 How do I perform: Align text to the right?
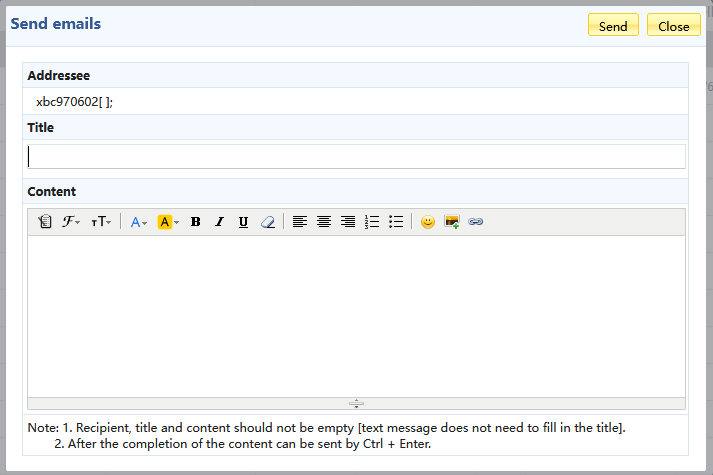coord(348,222)
